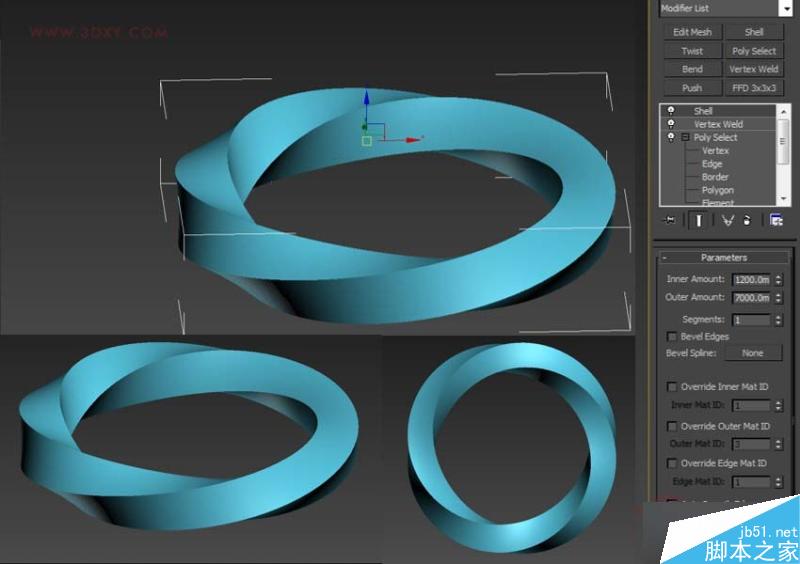Collapse the Poly Select tree node
This screenshot has height=564, width=800.
[685, 137]
